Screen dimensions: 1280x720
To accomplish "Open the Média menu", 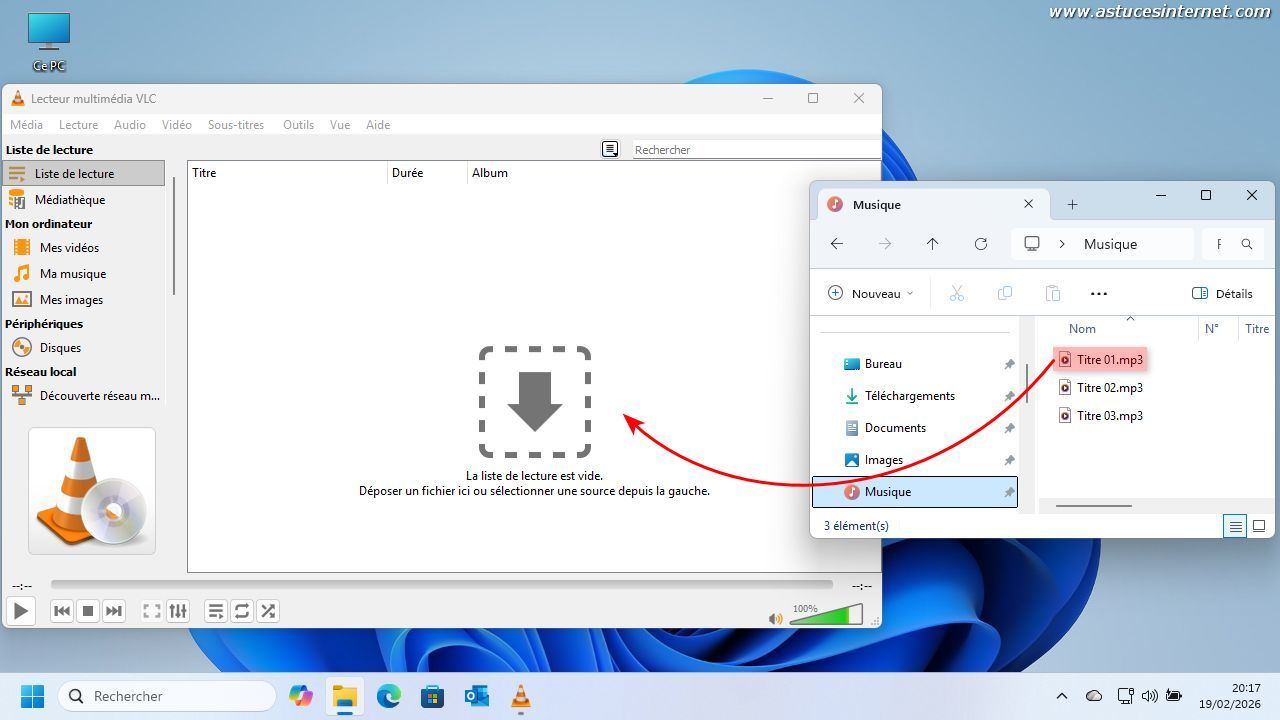I will point(26,125).
